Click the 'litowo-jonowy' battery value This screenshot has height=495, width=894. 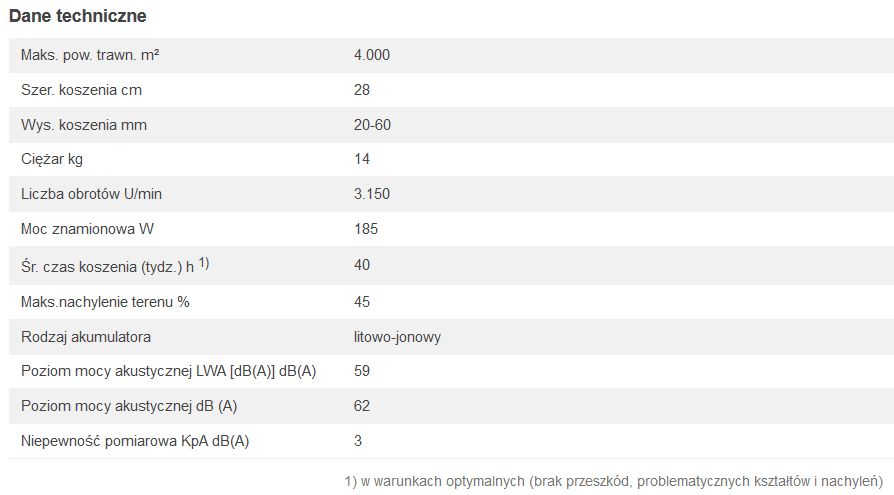(397, 337)
